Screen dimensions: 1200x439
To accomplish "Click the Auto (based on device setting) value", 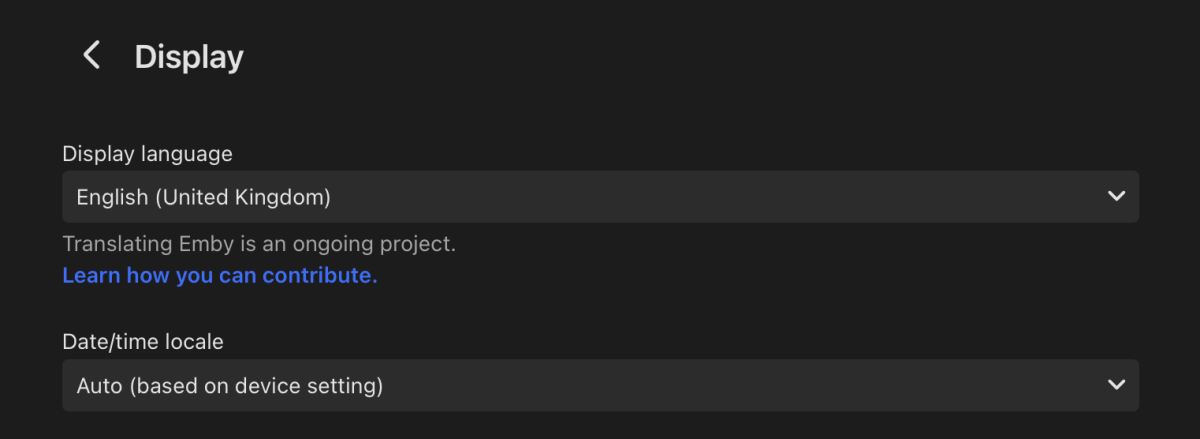I will (230, 385).
